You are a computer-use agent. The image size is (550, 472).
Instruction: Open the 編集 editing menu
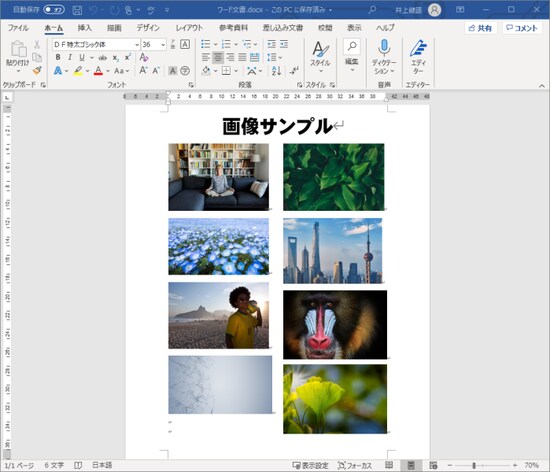point(351,56)
